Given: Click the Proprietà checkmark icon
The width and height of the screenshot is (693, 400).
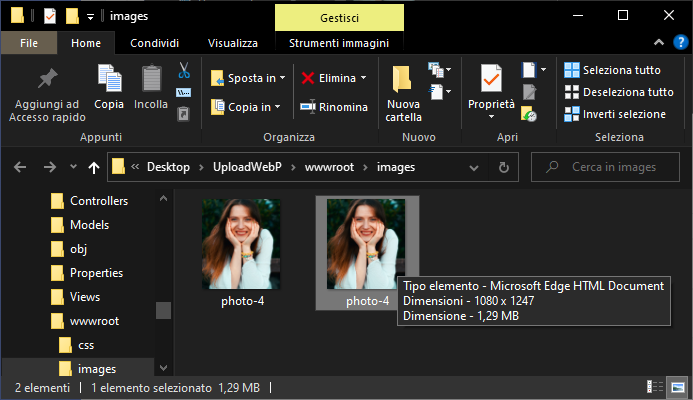Looking at the screenshot, I should tap(491, 79).
